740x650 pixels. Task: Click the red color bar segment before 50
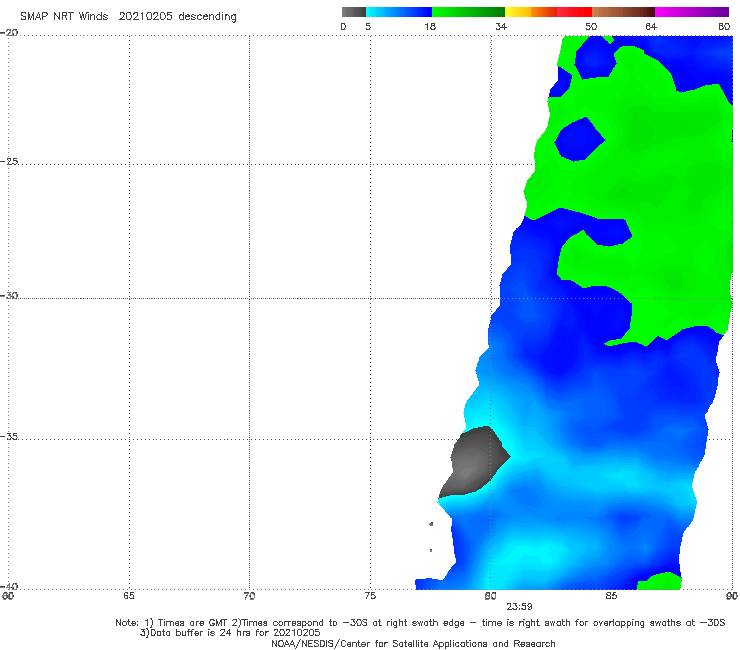574,12
